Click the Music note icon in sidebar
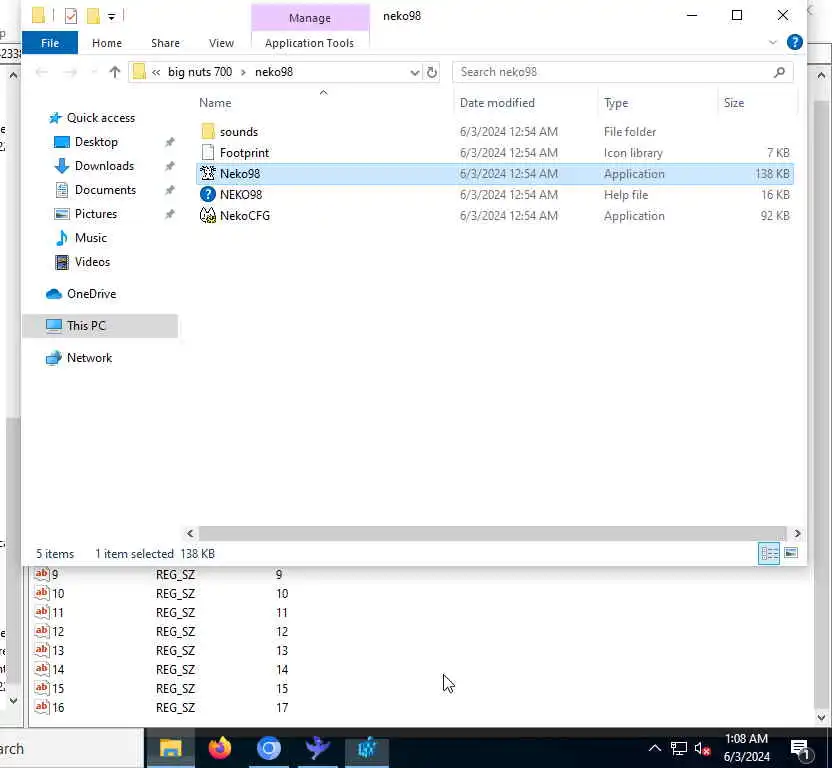Viewport: 832px width, 768px height. 62,238
